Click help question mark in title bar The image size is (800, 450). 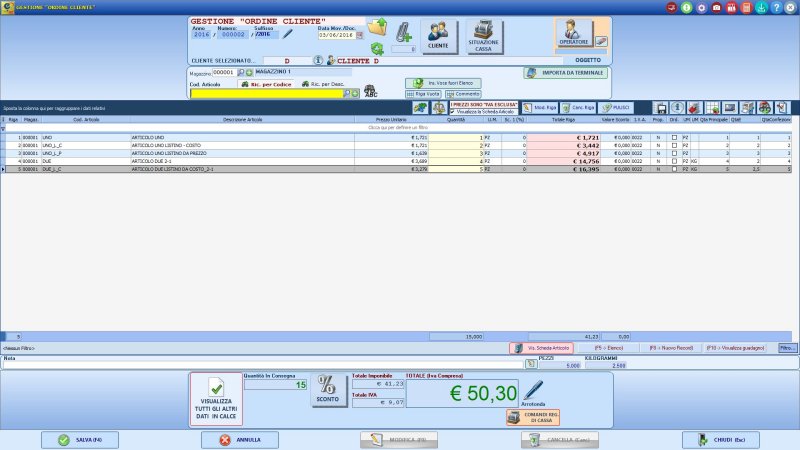[776, 8]
